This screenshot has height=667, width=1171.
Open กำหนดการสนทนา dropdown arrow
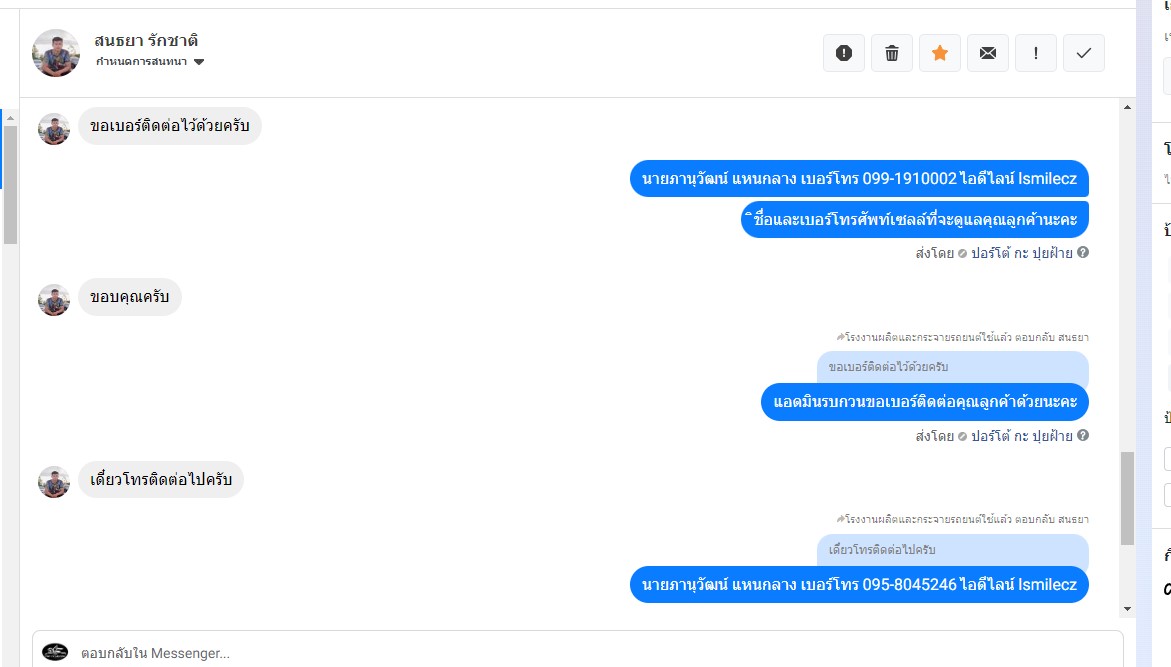tap(199, 62)
